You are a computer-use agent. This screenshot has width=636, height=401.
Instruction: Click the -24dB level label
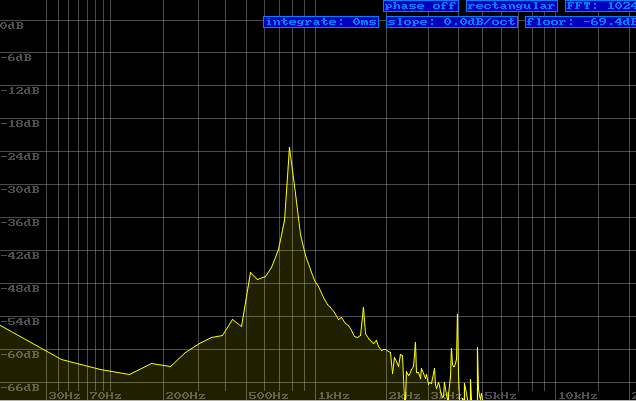tap(20, 157)
